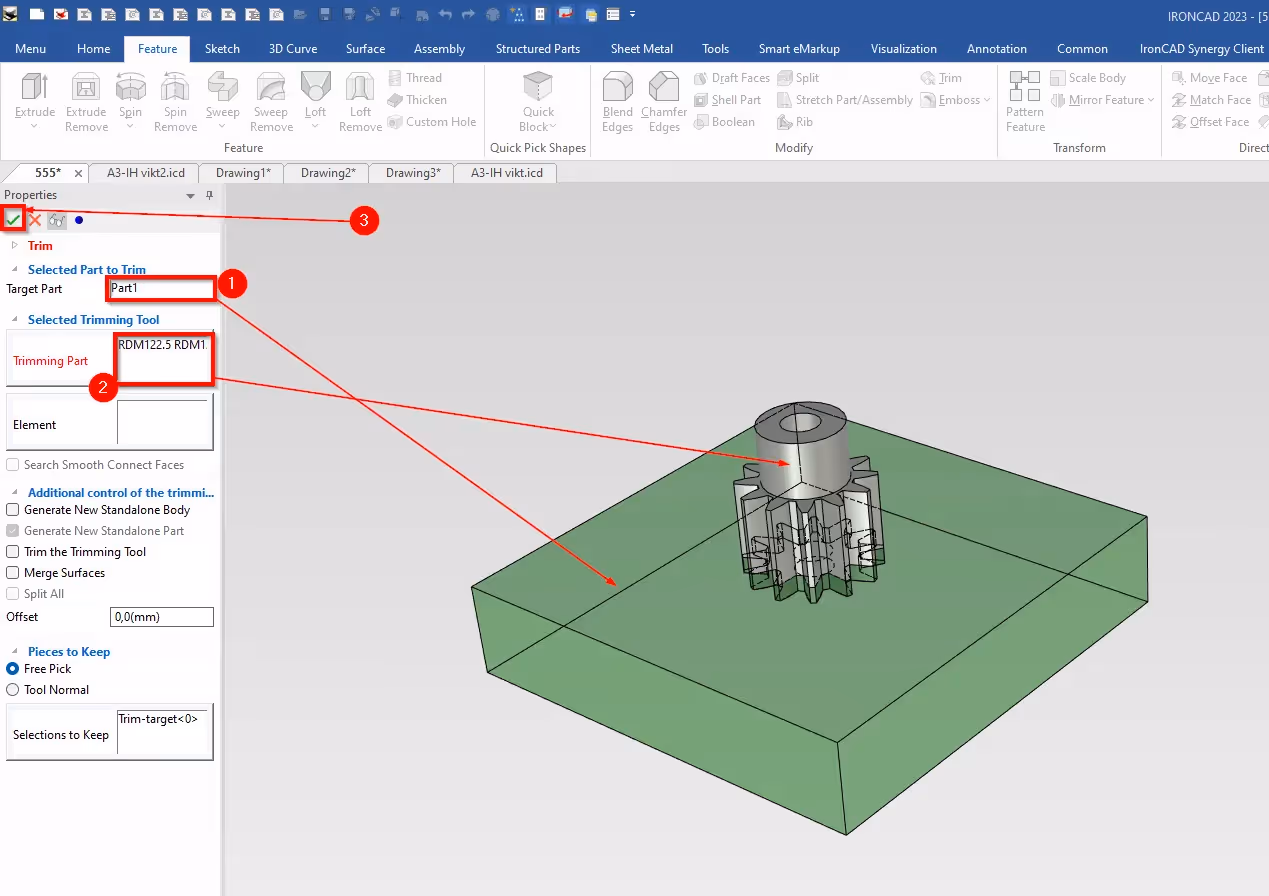This screenshot has height=896, width=1269.
Task: Open the Properties panel dropdown arrow
Action: coord(190,197)
